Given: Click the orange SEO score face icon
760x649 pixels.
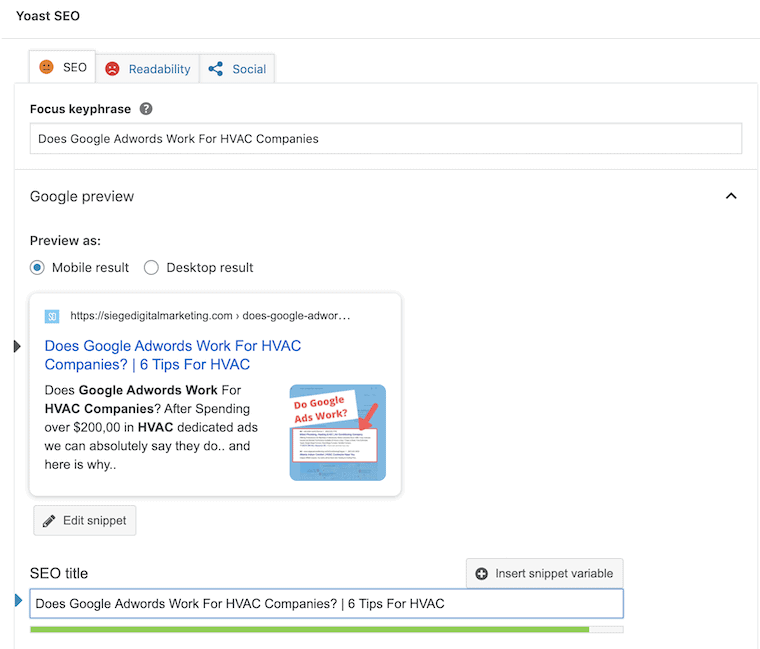Looking at the screenshot, I should 47,67.
